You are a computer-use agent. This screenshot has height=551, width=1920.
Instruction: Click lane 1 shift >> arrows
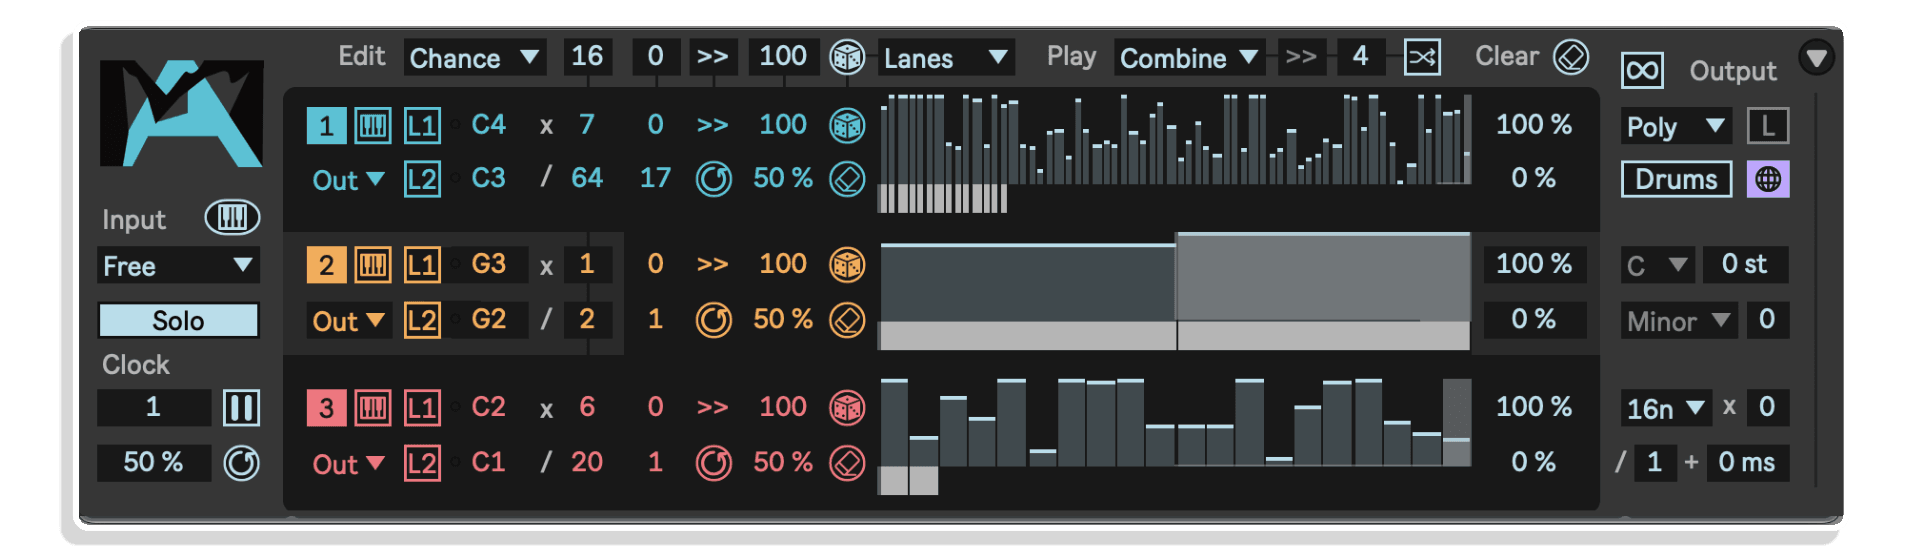[x=713, y=125]
